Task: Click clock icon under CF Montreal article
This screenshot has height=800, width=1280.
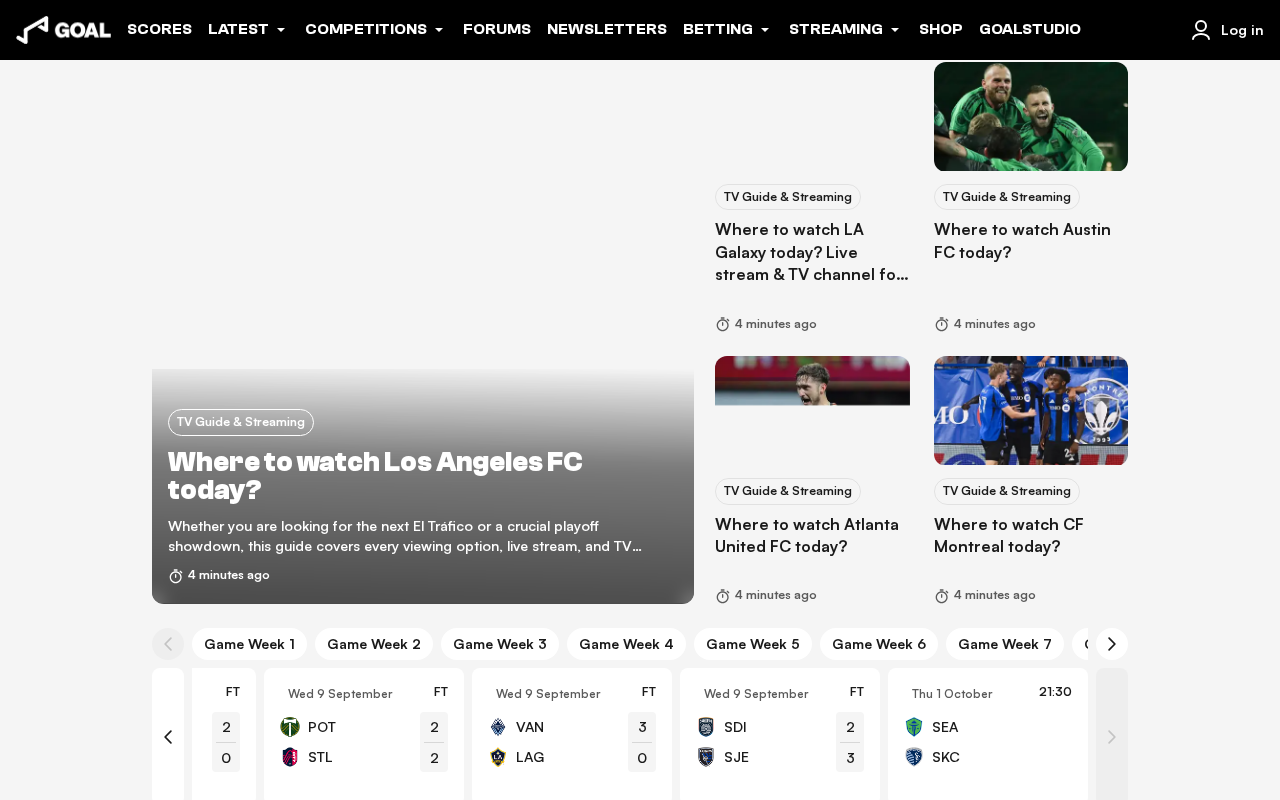Action: pos(942,596)
